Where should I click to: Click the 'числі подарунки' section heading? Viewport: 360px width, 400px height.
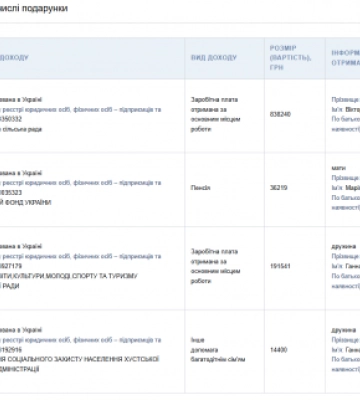point(33,8)
